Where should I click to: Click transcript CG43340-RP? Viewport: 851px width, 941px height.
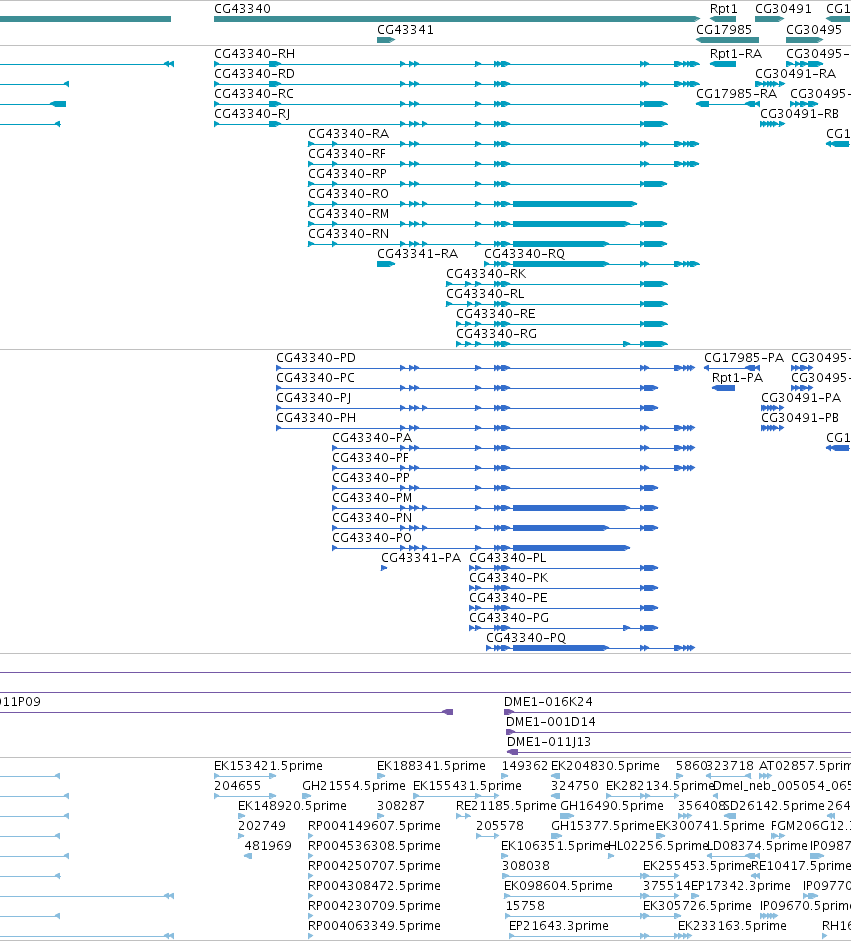347,174
